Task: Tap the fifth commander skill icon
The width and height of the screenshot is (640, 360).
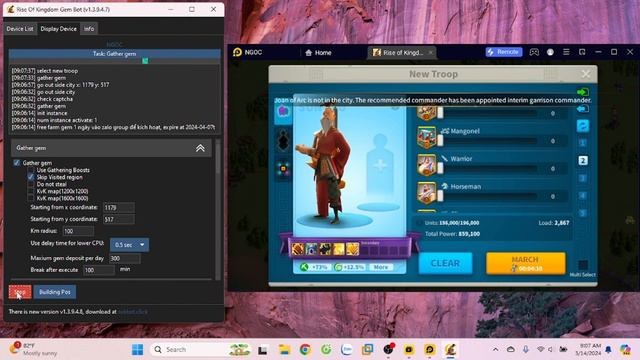Action: 352,249
